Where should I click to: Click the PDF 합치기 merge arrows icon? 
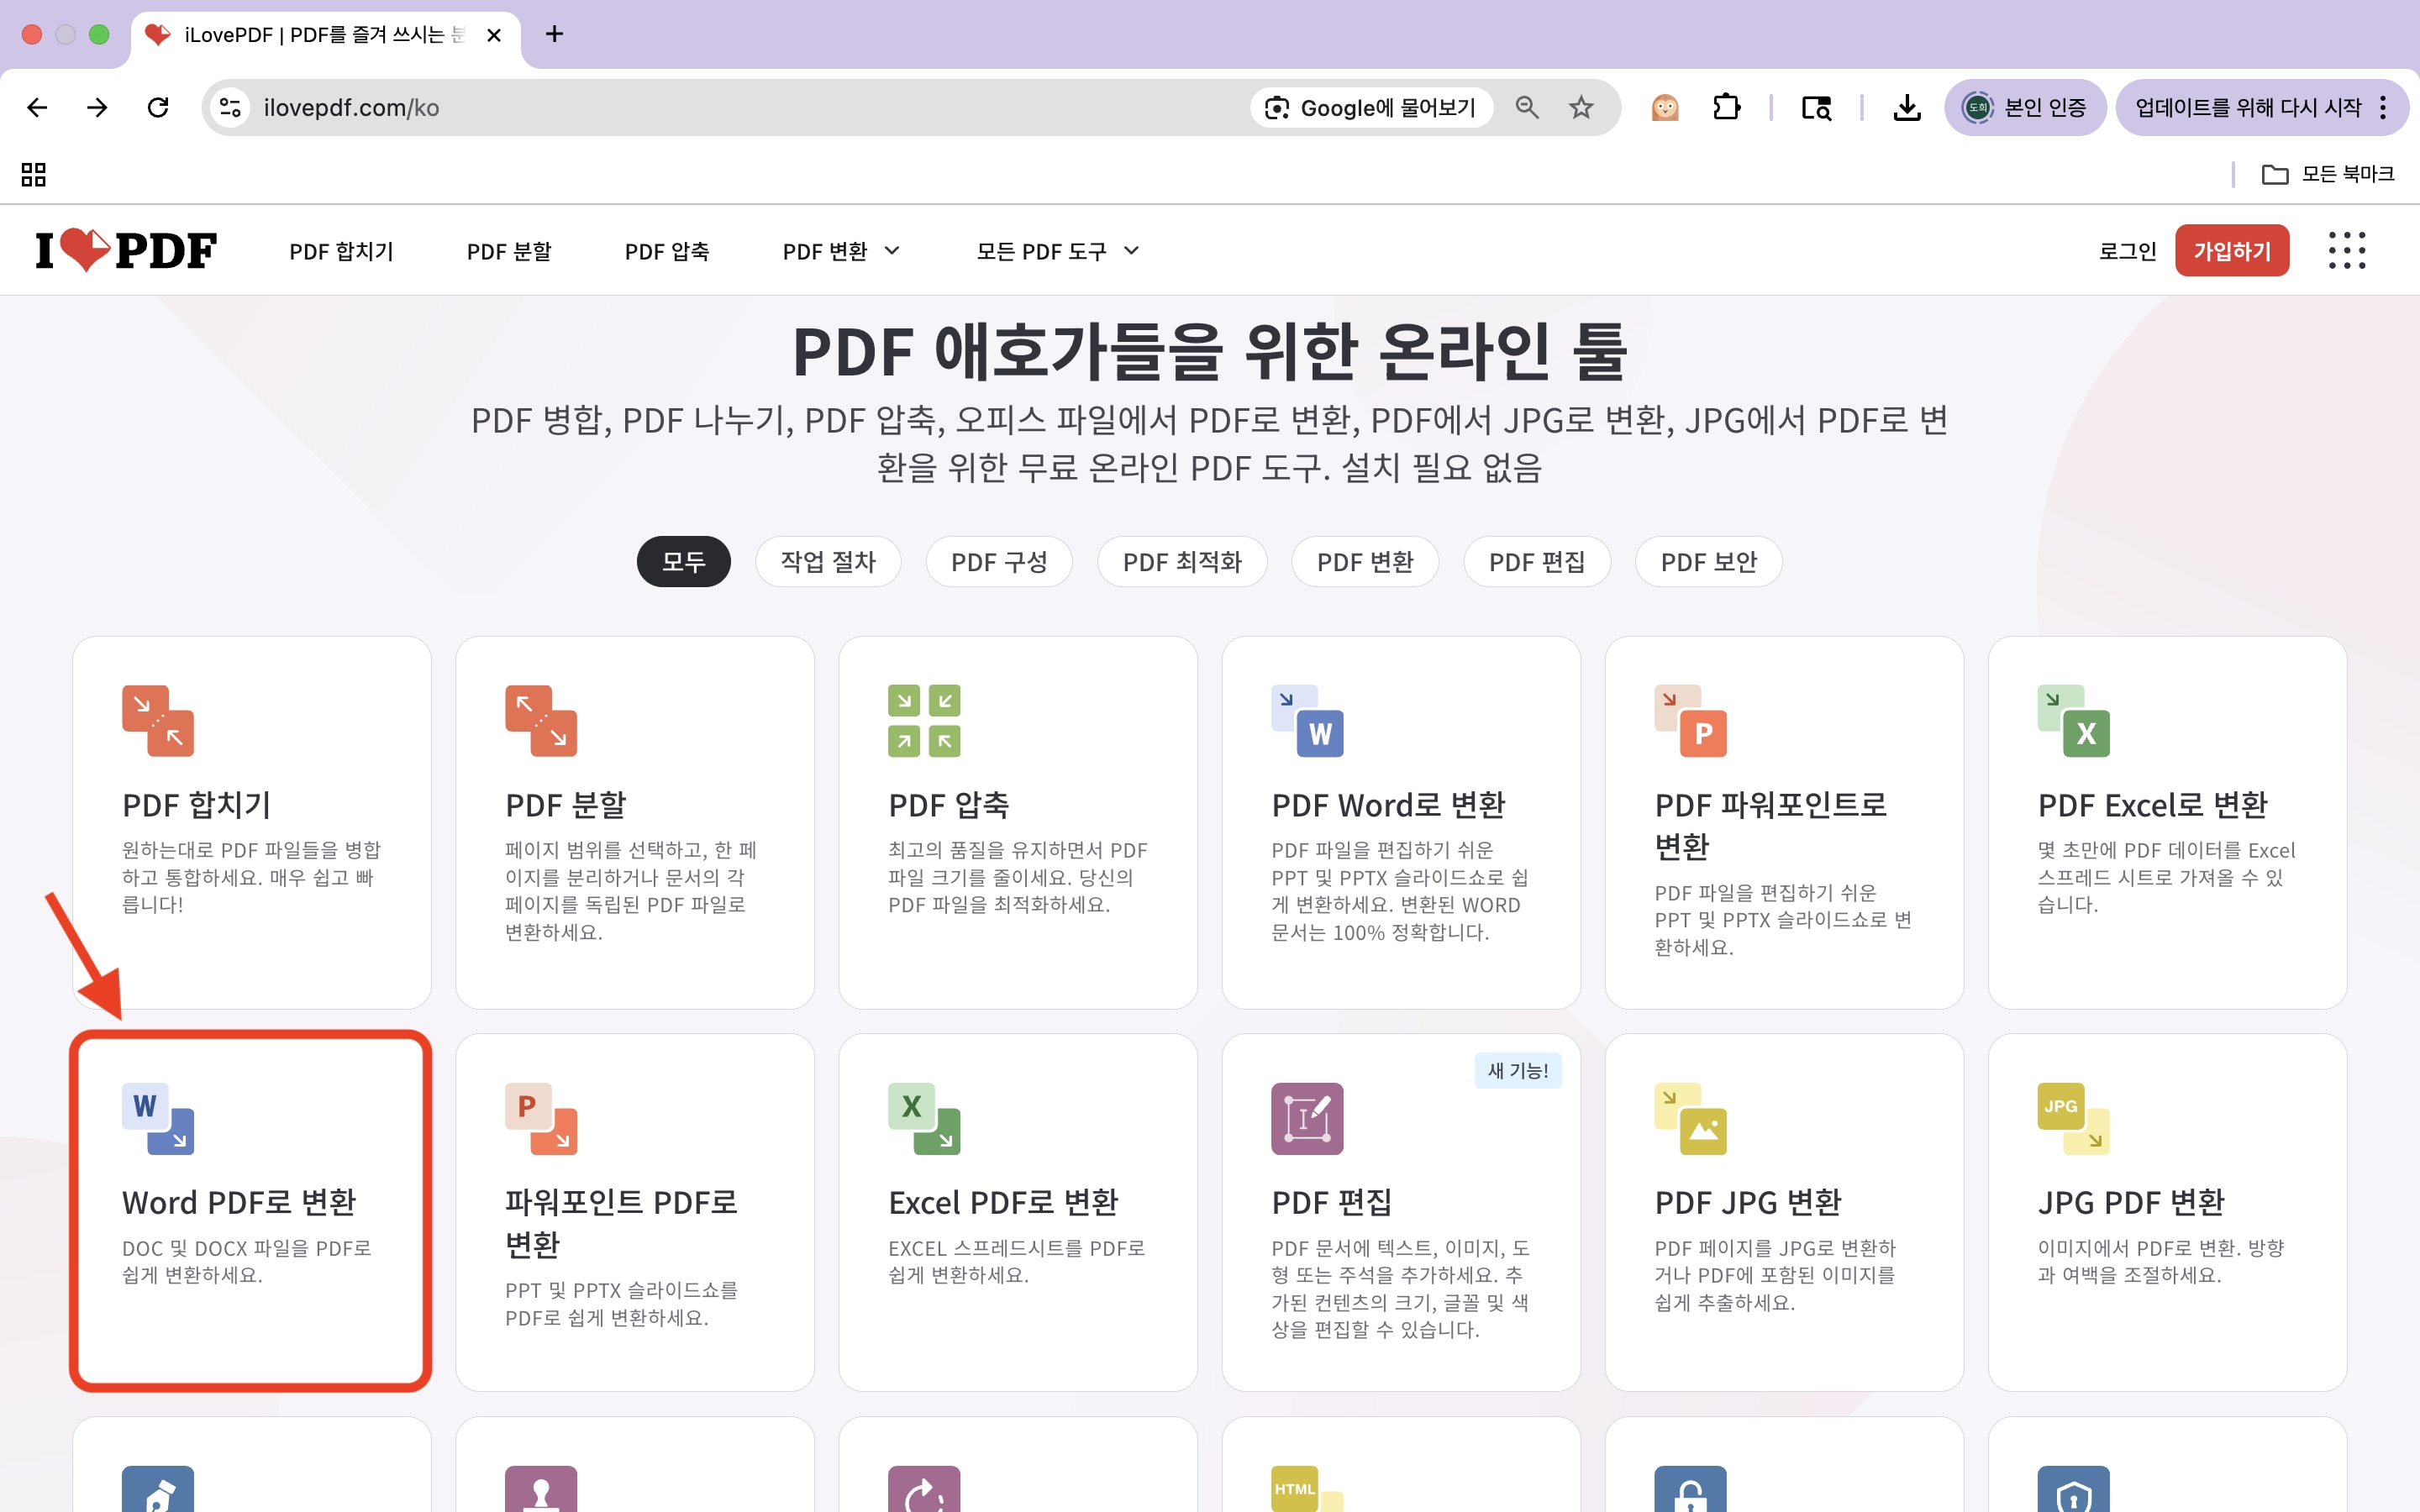pos(157,719)
